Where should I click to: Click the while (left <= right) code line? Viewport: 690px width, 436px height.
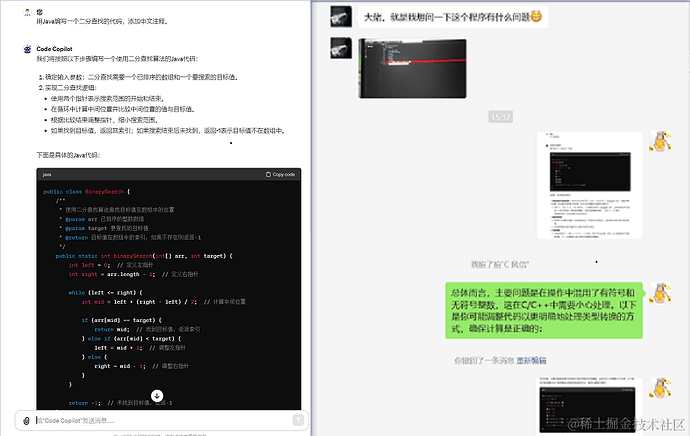pyautogui.click(x=106, y=293)
